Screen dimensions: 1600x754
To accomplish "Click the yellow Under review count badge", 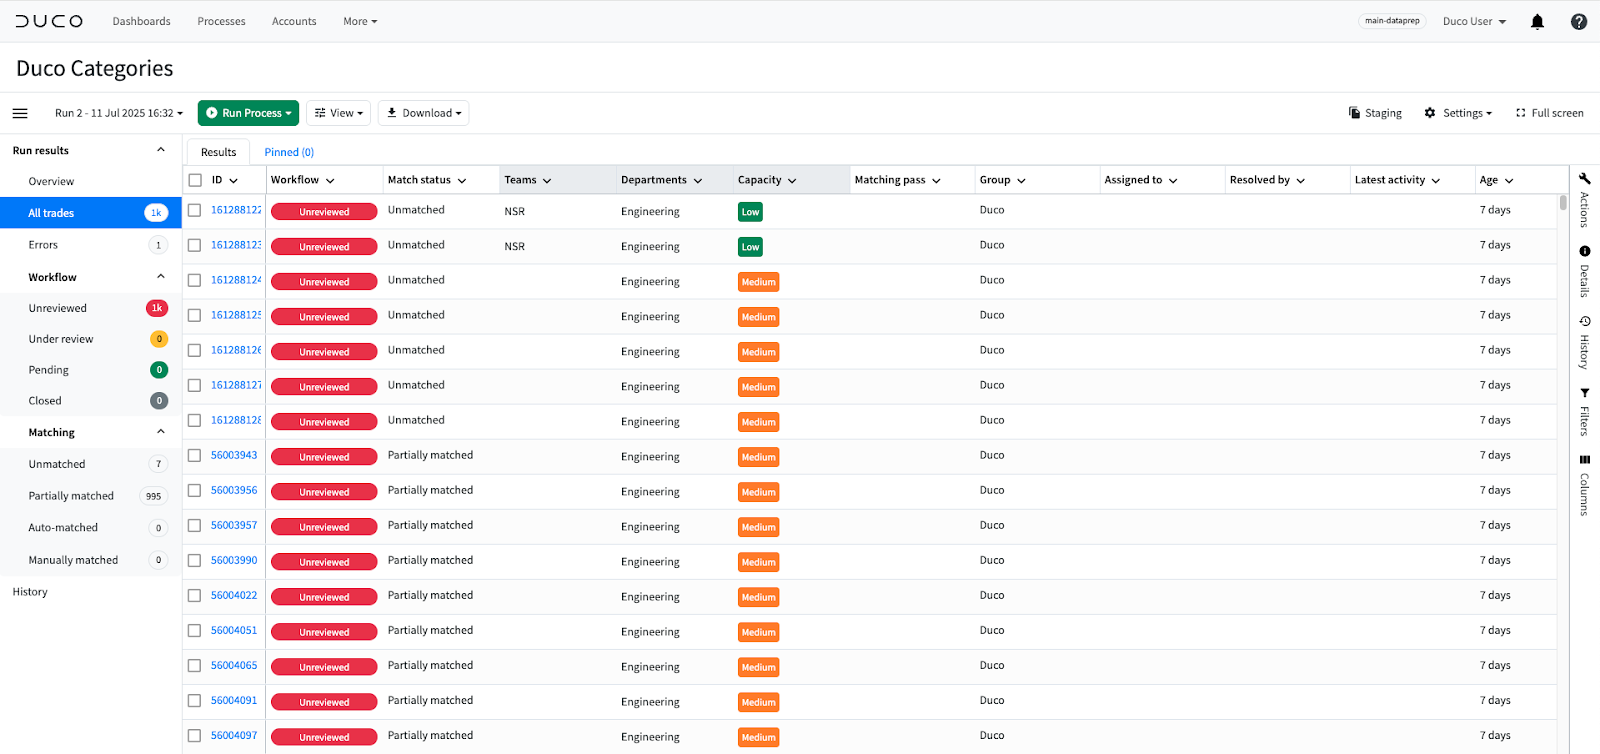I will coord(159,339).
